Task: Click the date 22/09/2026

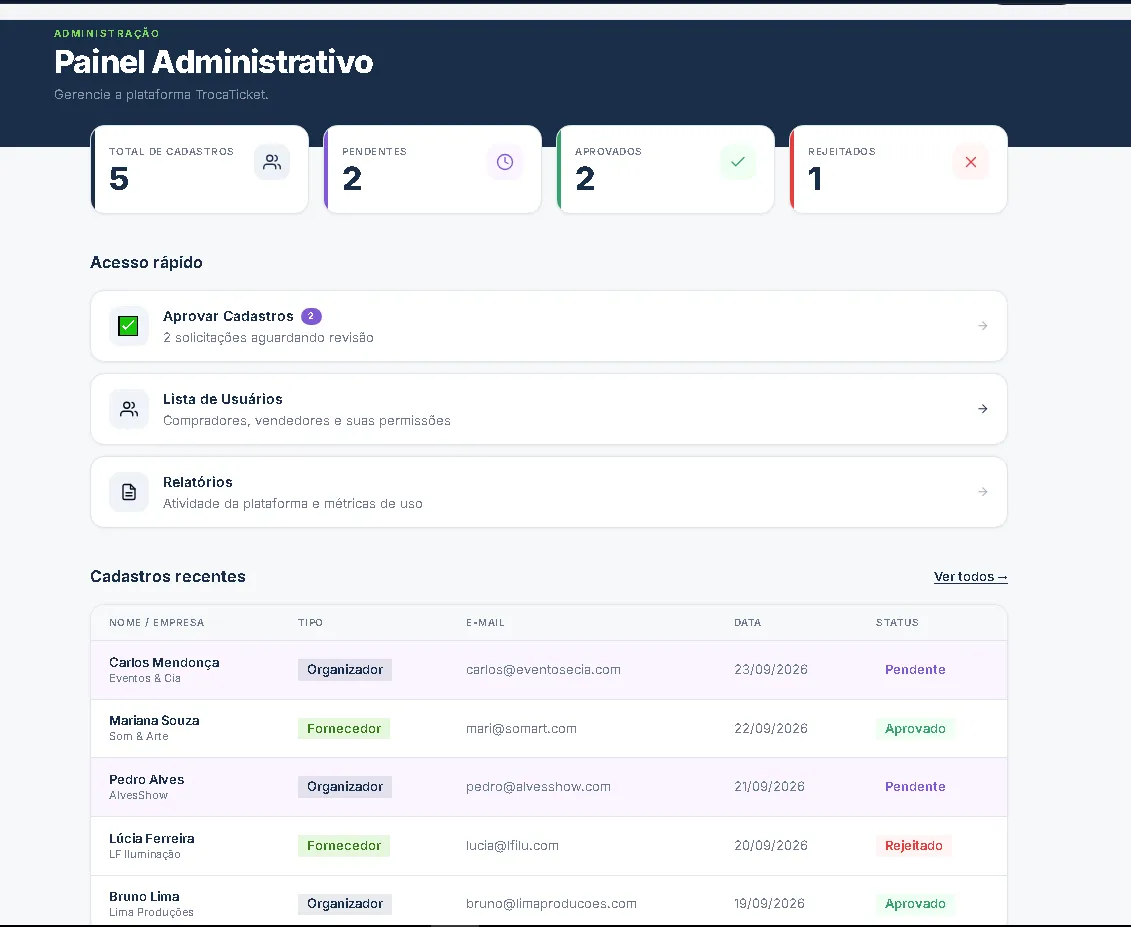Action: tap(770, 729)
